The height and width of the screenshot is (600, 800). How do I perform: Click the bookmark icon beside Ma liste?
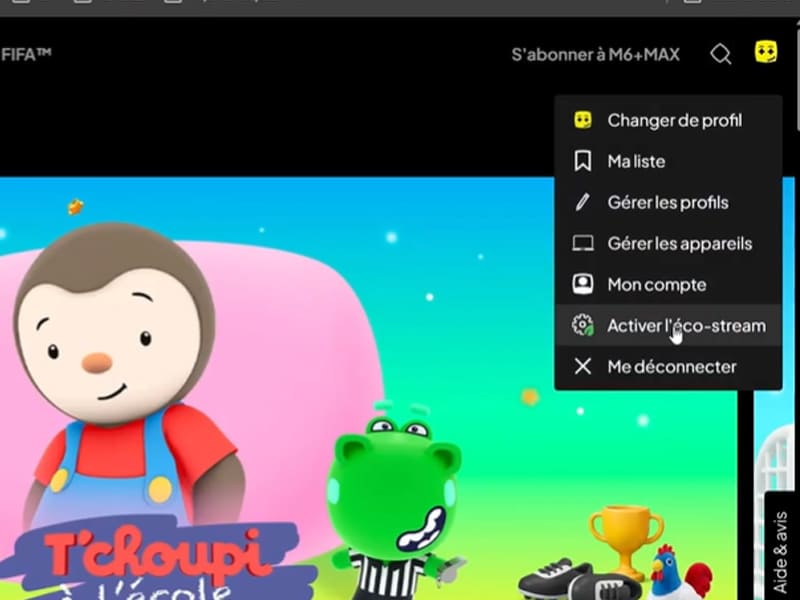click(583, 161)
